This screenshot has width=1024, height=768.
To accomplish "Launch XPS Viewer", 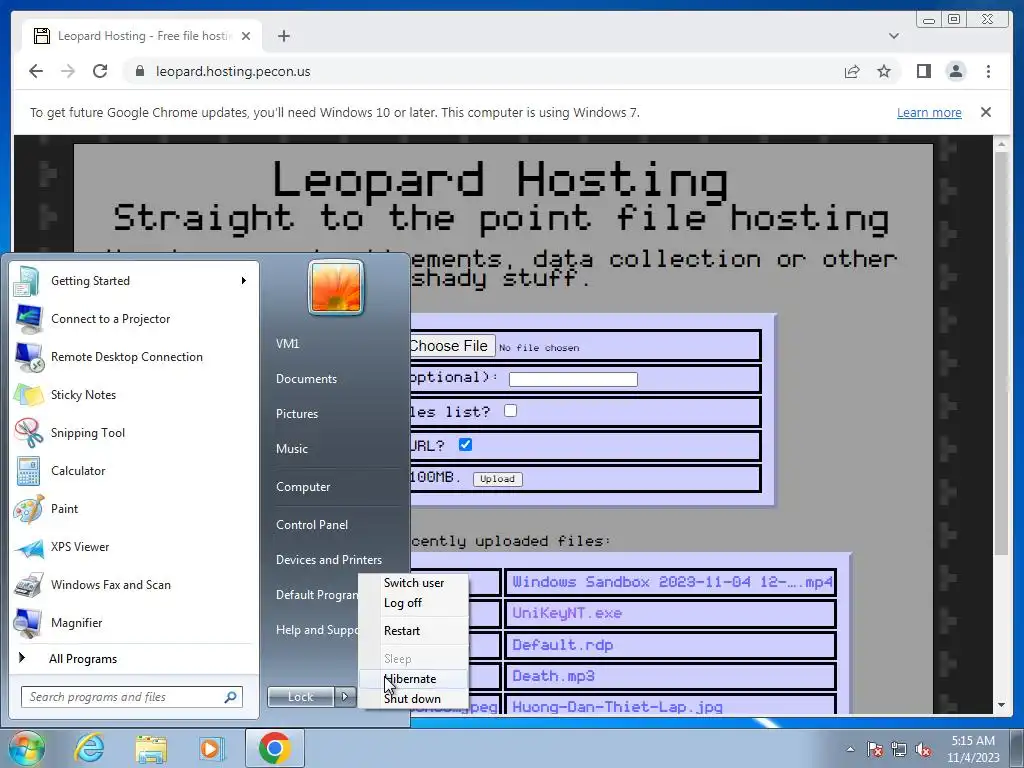I will click(134, 547).
